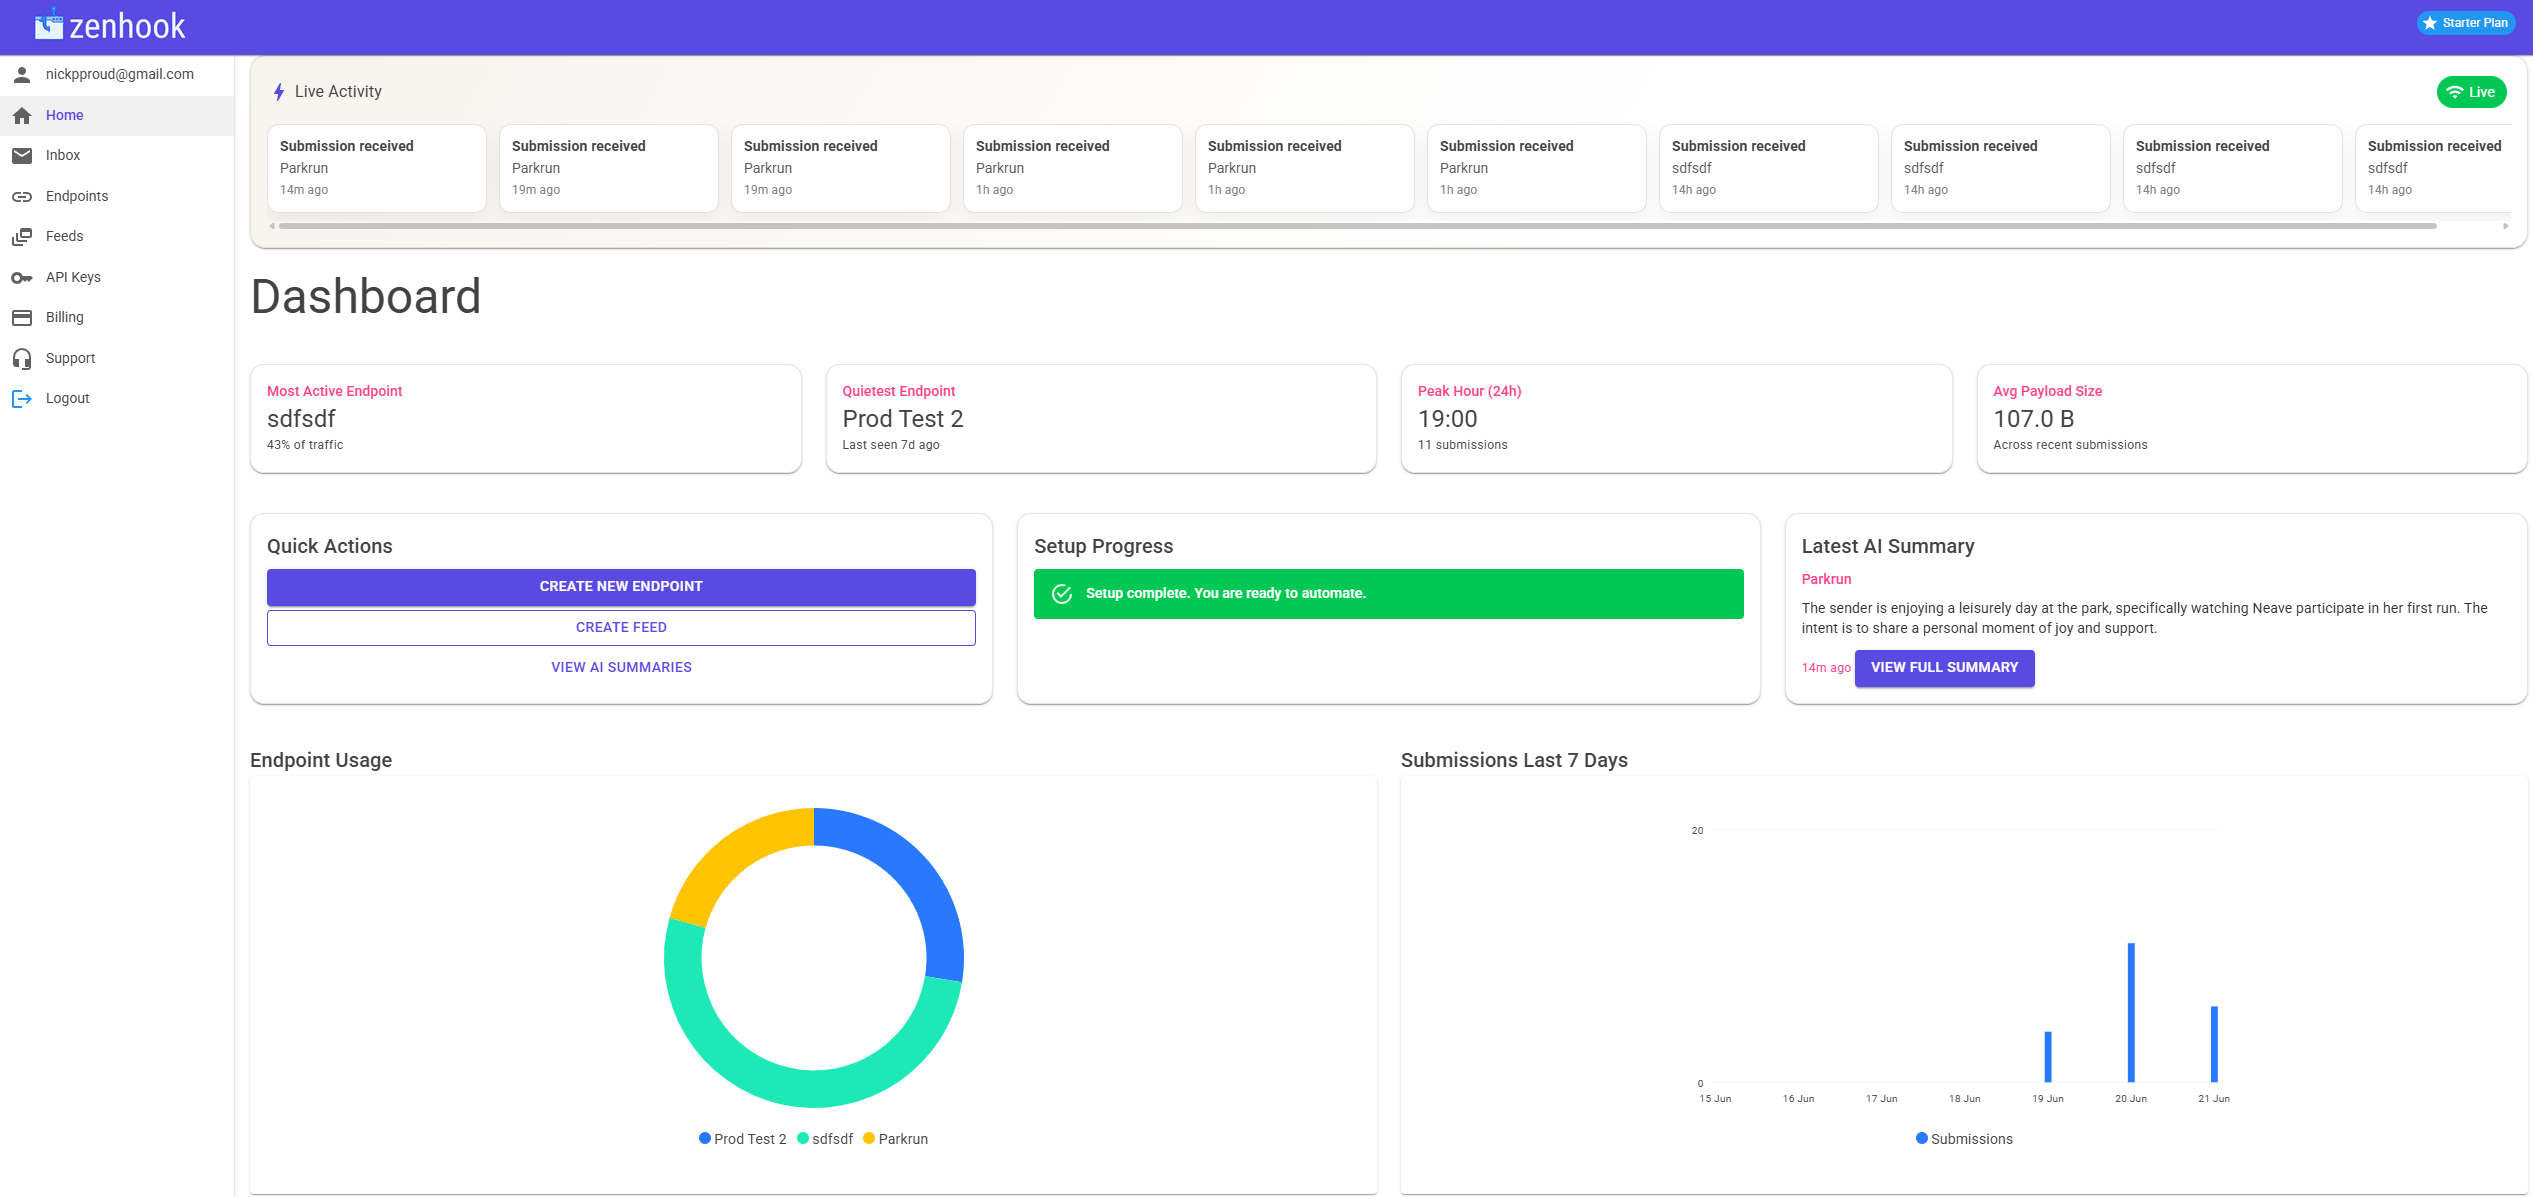Open View AI Summaries link
2533x1197 pixels.
click(621, 668)
